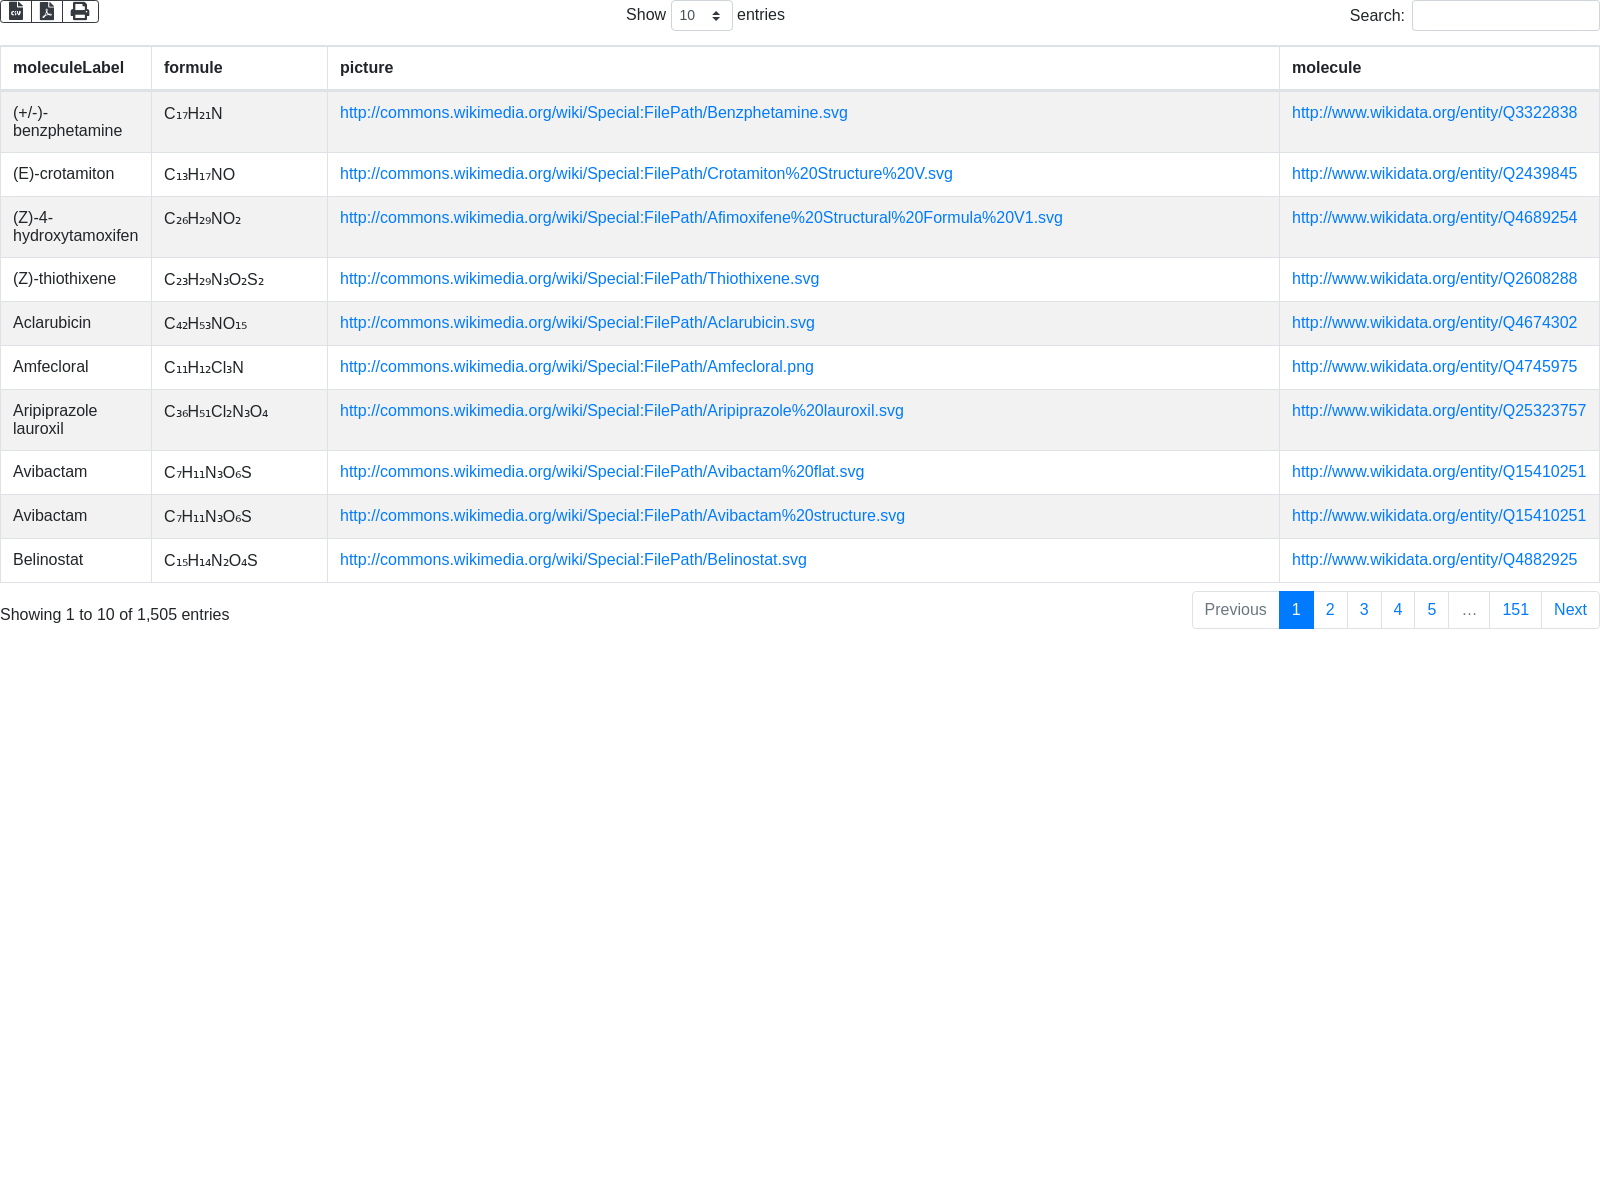1600x1200 pixels.
Task: Open the Avibactam flat.svg link
Action: tap(601, 472)
